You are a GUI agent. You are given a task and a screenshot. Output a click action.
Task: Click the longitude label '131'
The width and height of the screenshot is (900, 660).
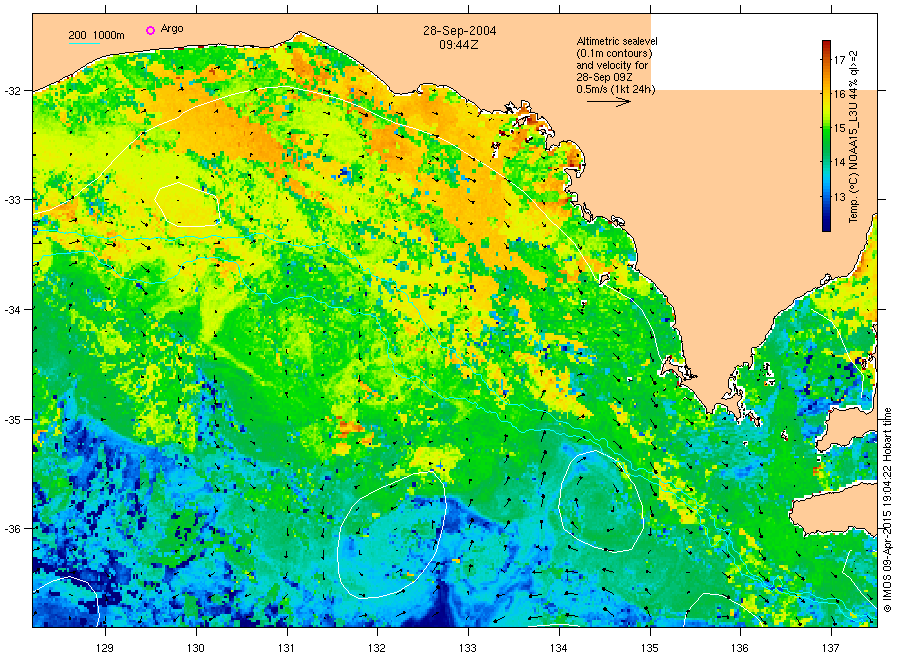[x=286, y=648]
